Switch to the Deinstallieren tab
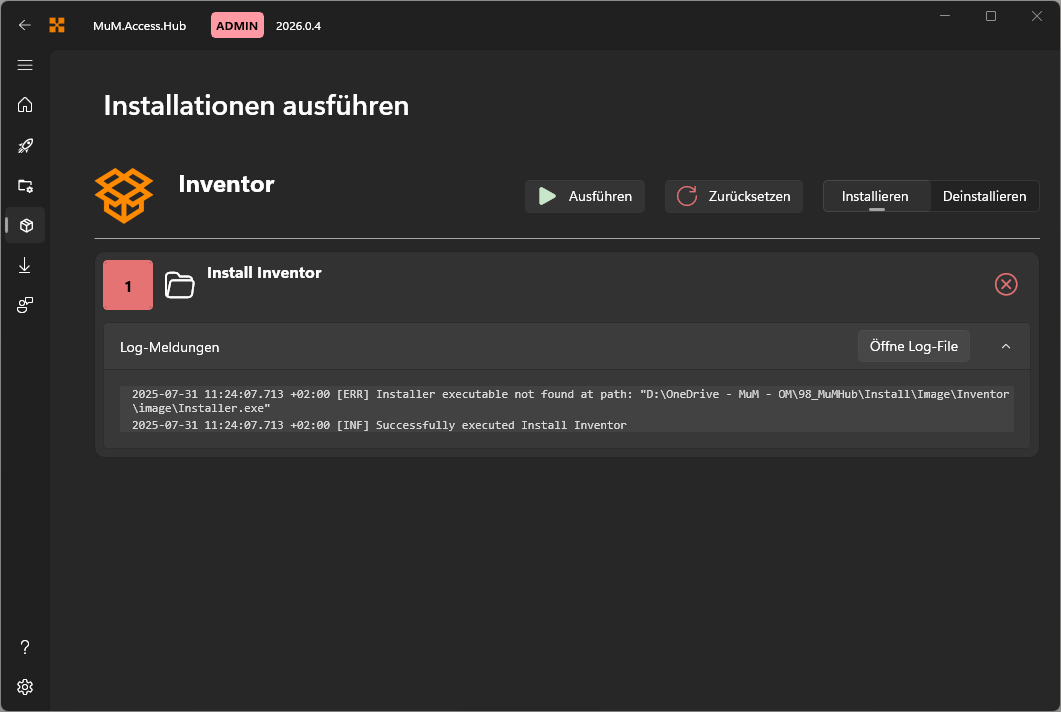 pos(984,196)
